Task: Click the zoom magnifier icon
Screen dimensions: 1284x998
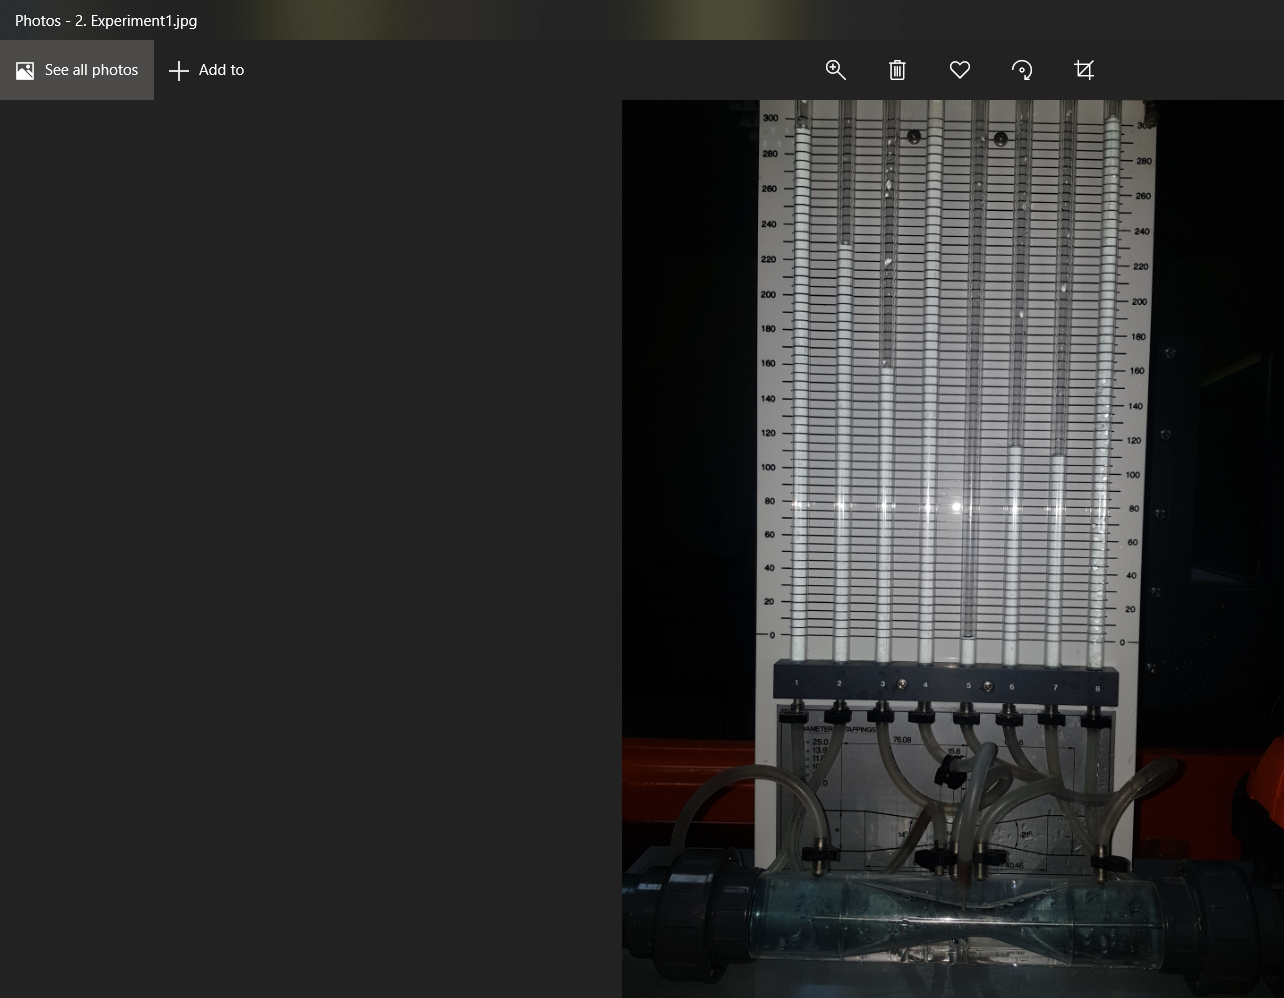Action: point(836,70)
